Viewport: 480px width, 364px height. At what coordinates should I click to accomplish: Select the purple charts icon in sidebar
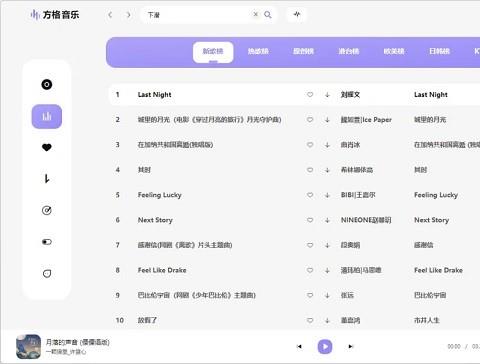[47, 116]
